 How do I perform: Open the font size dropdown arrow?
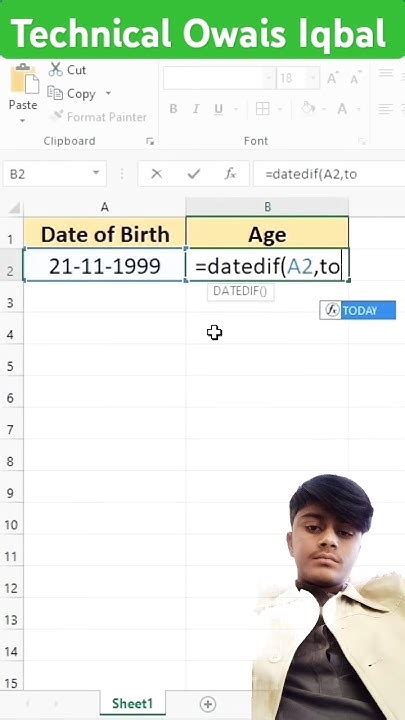(x=313, y=79)
